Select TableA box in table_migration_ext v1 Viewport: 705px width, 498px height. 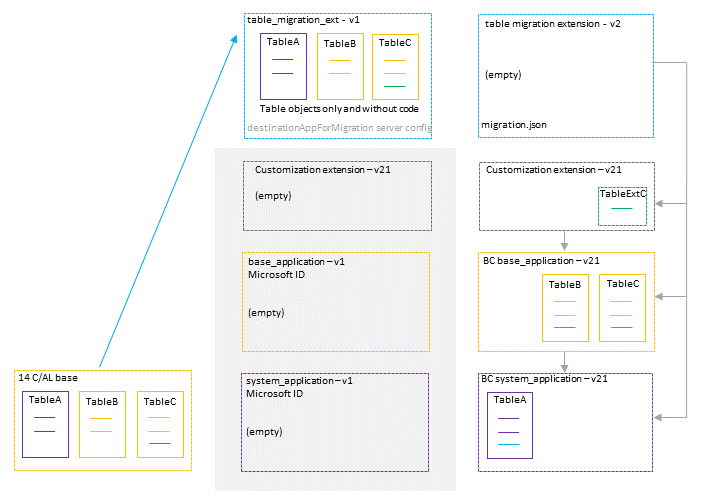(x=283, y=67)
